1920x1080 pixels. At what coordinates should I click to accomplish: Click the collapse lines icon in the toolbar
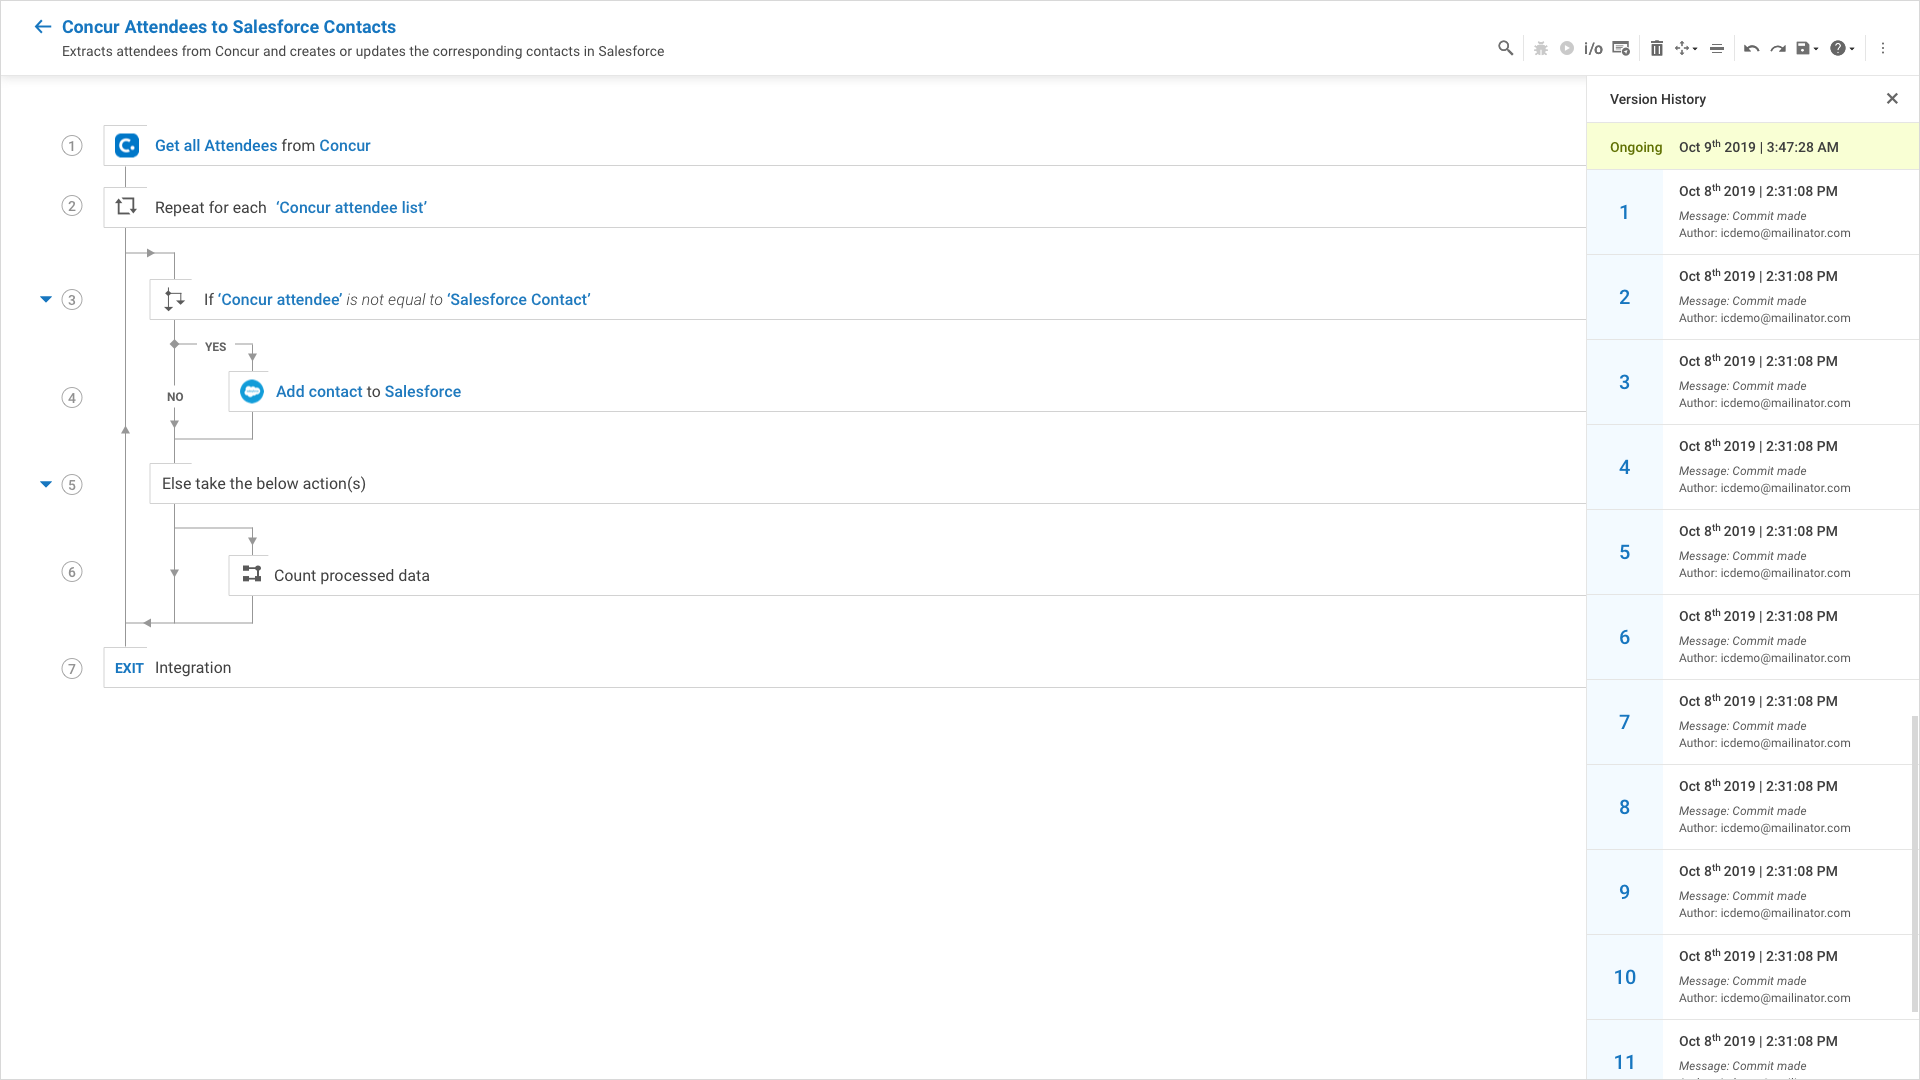(x=1717, y=48)
